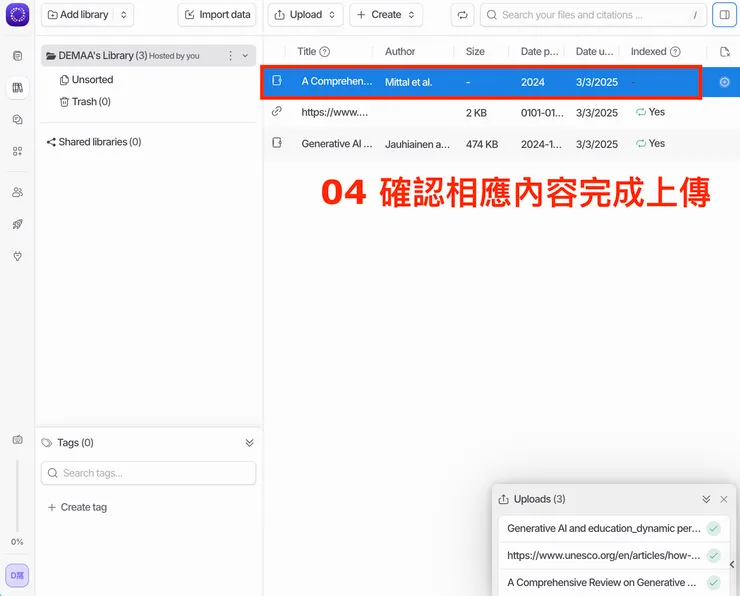Select the A Comprehen... title cell

[x=336, y=82]
